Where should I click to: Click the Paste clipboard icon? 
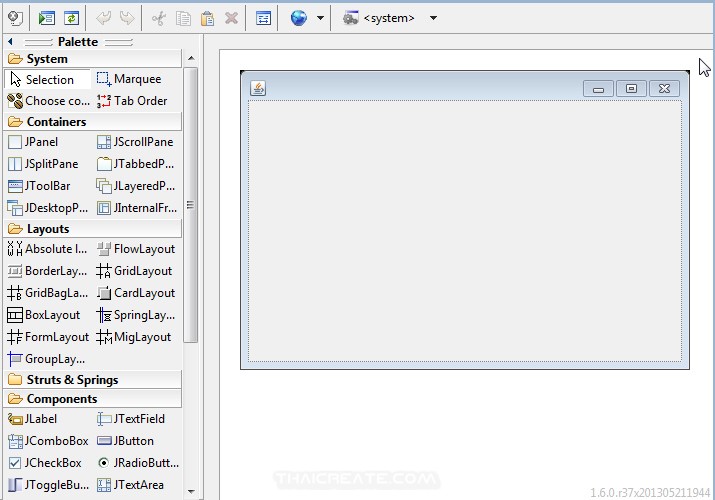(x=207, y=18)
